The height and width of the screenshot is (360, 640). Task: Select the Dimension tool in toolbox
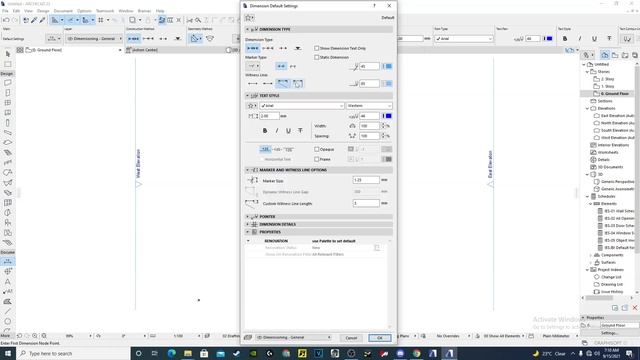[8, 262]
